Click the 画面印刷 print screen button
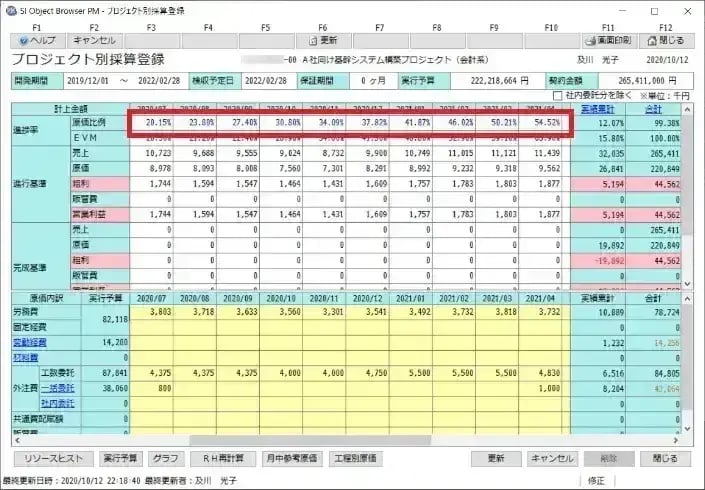705x490 pixels. click(x=609, y=41)
